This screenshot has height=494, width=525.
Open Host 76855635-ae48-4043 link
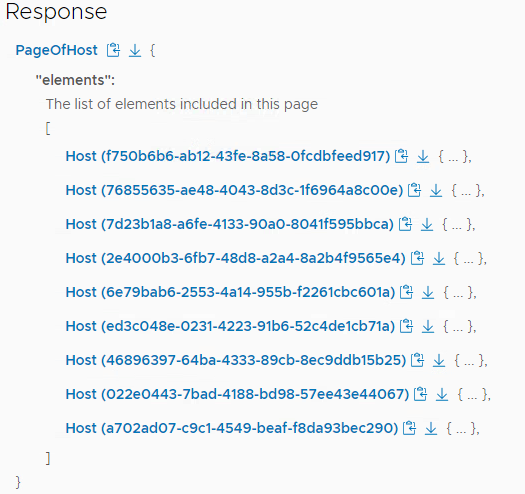point(234,190)
